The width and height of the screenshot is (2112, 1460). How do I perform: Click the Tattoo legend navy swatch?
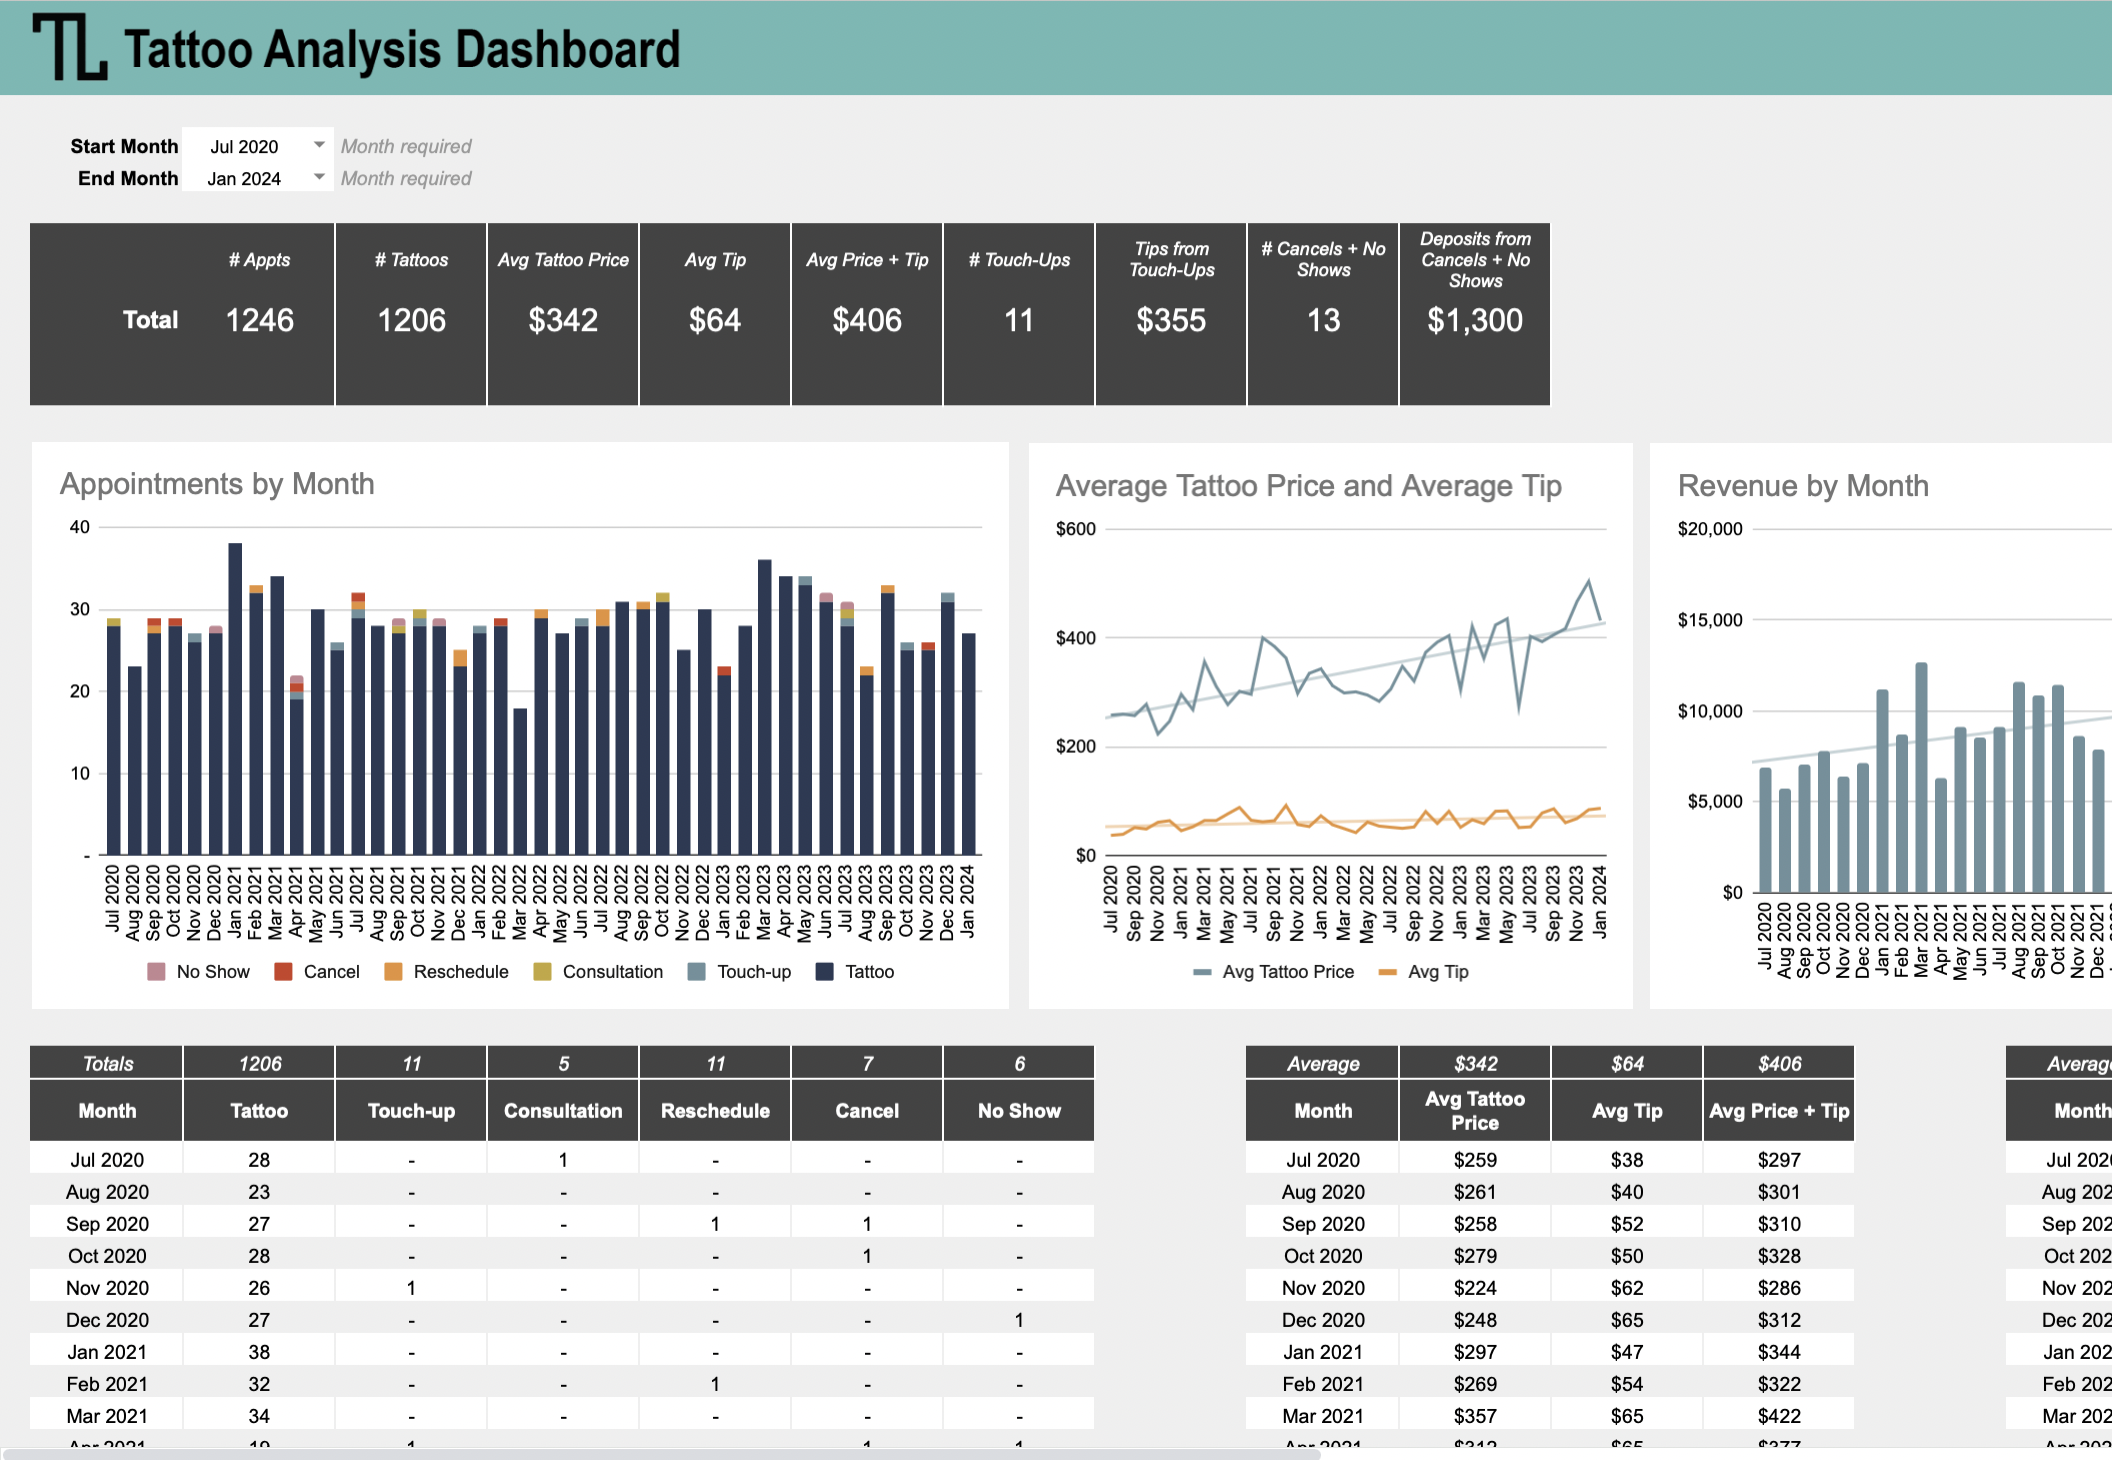(825, 971)
